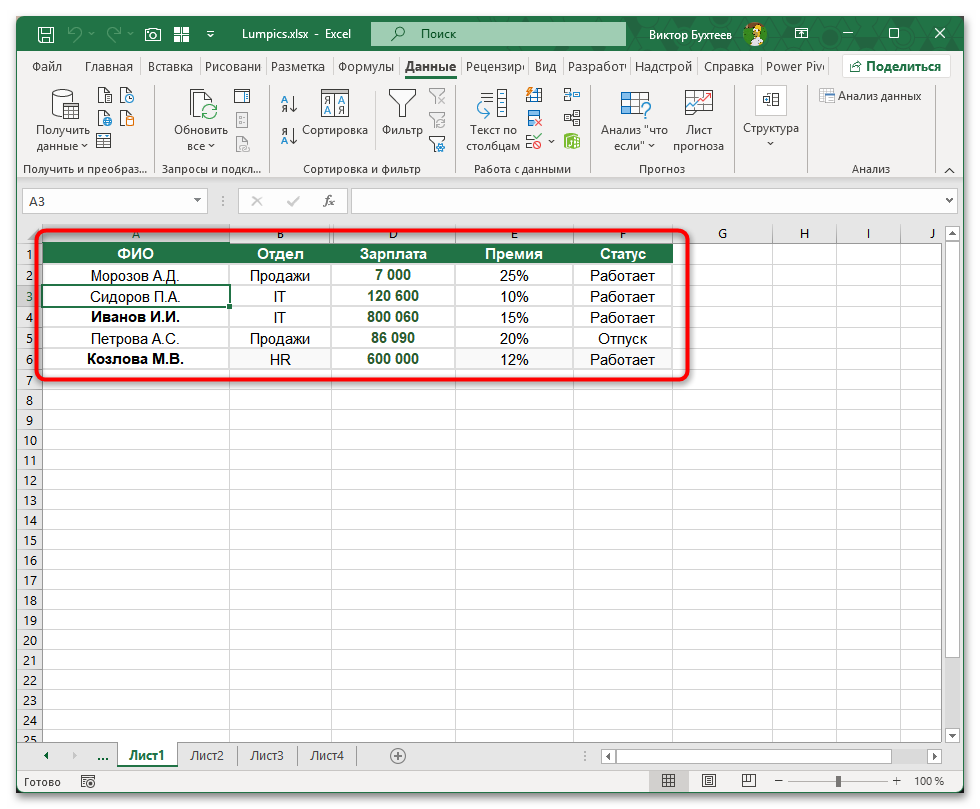Click Лист прогноза forecast sheet icon
This screenshot has width=980, height=809.
pyautogui.click(x=698, y=104)
